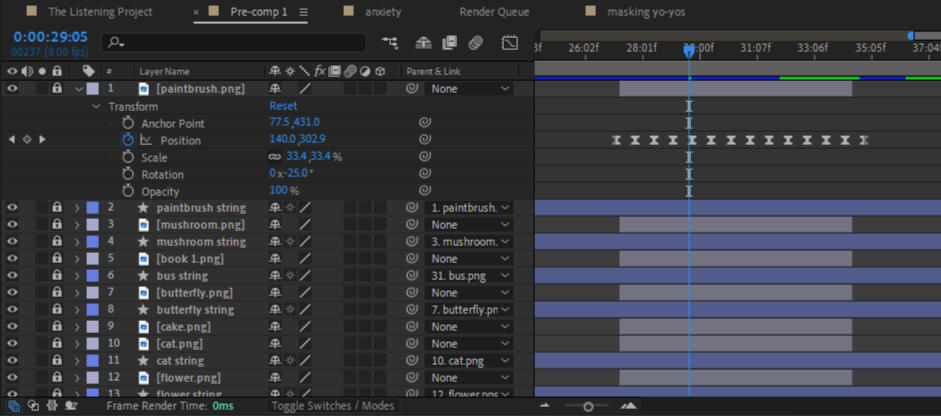Open the composition mini-flowchart icon

(389, 43)
